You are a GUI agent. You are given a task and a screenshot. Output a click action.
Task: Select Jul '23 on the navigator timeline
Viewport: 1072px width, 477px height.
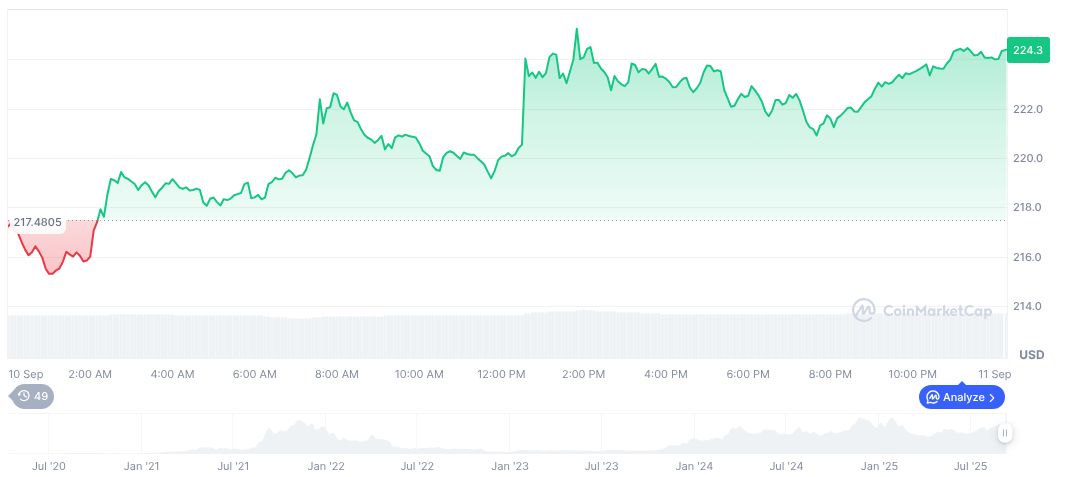pos(601,466)
